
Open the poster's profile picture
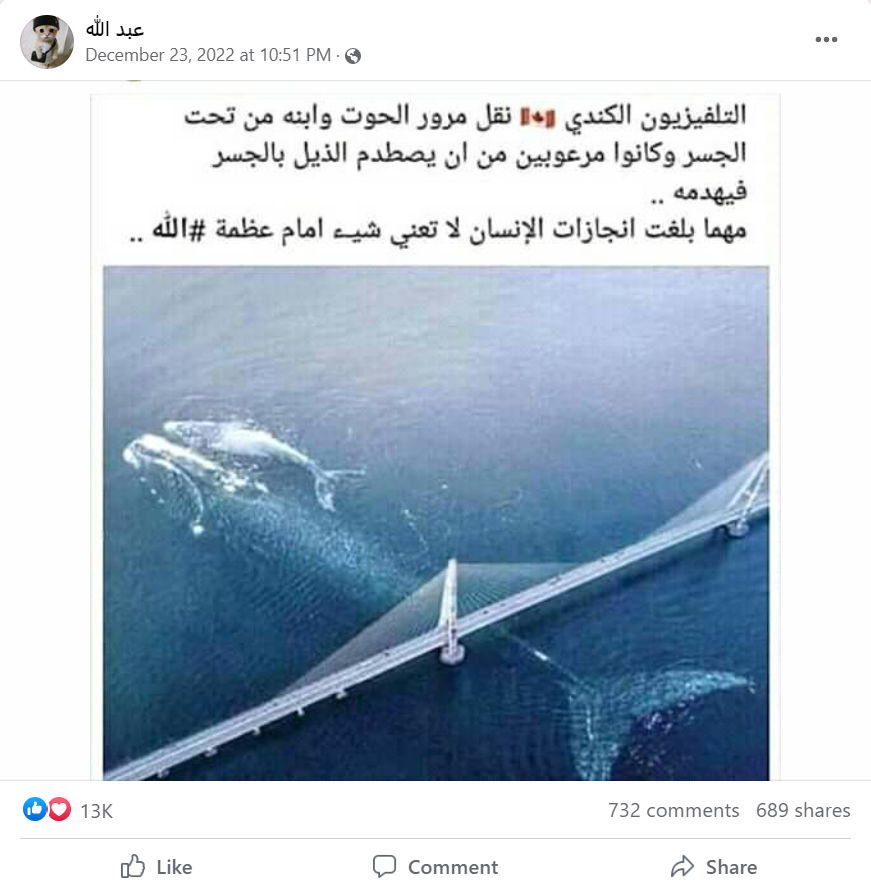(x=47, y=42)
